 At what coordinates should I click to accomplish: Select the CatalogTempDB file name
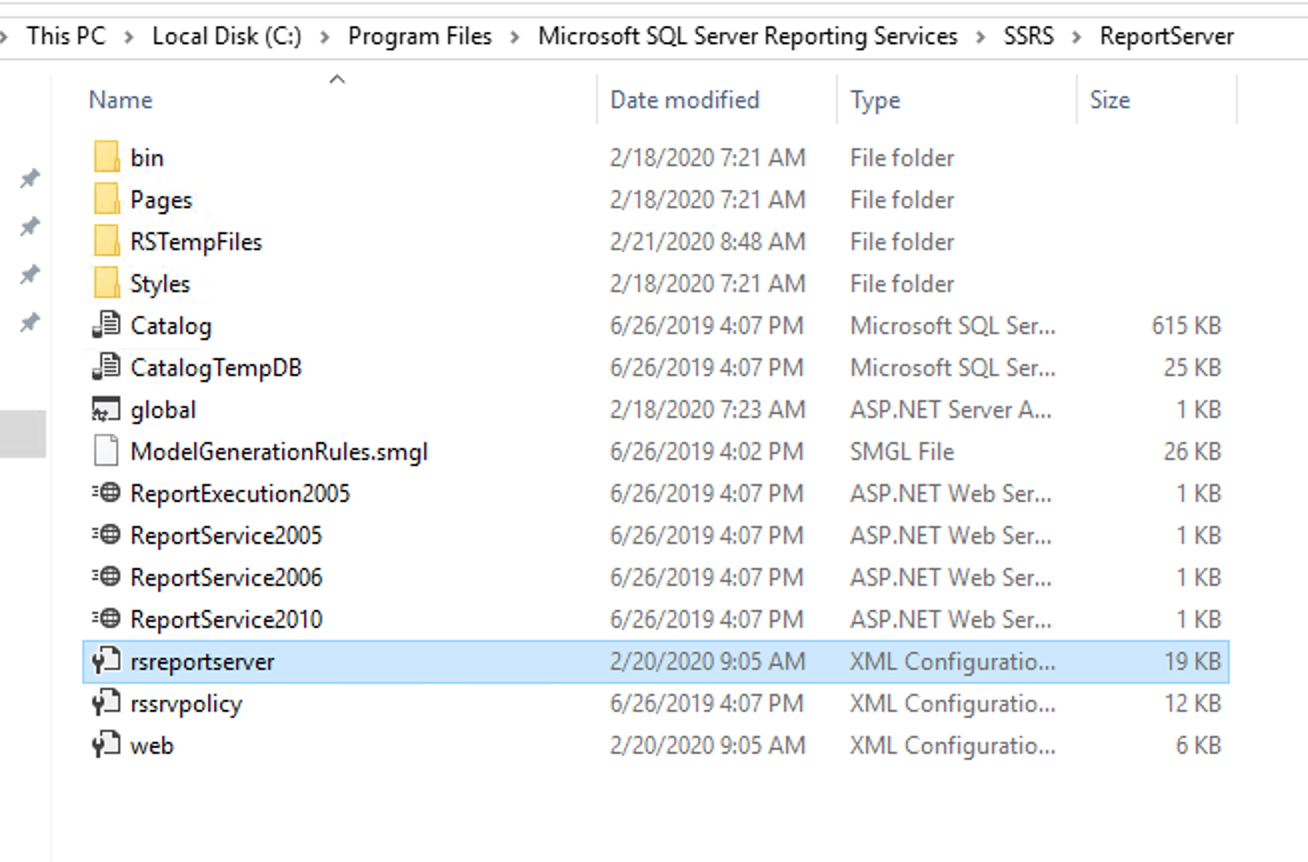click(x=216, y=368)
